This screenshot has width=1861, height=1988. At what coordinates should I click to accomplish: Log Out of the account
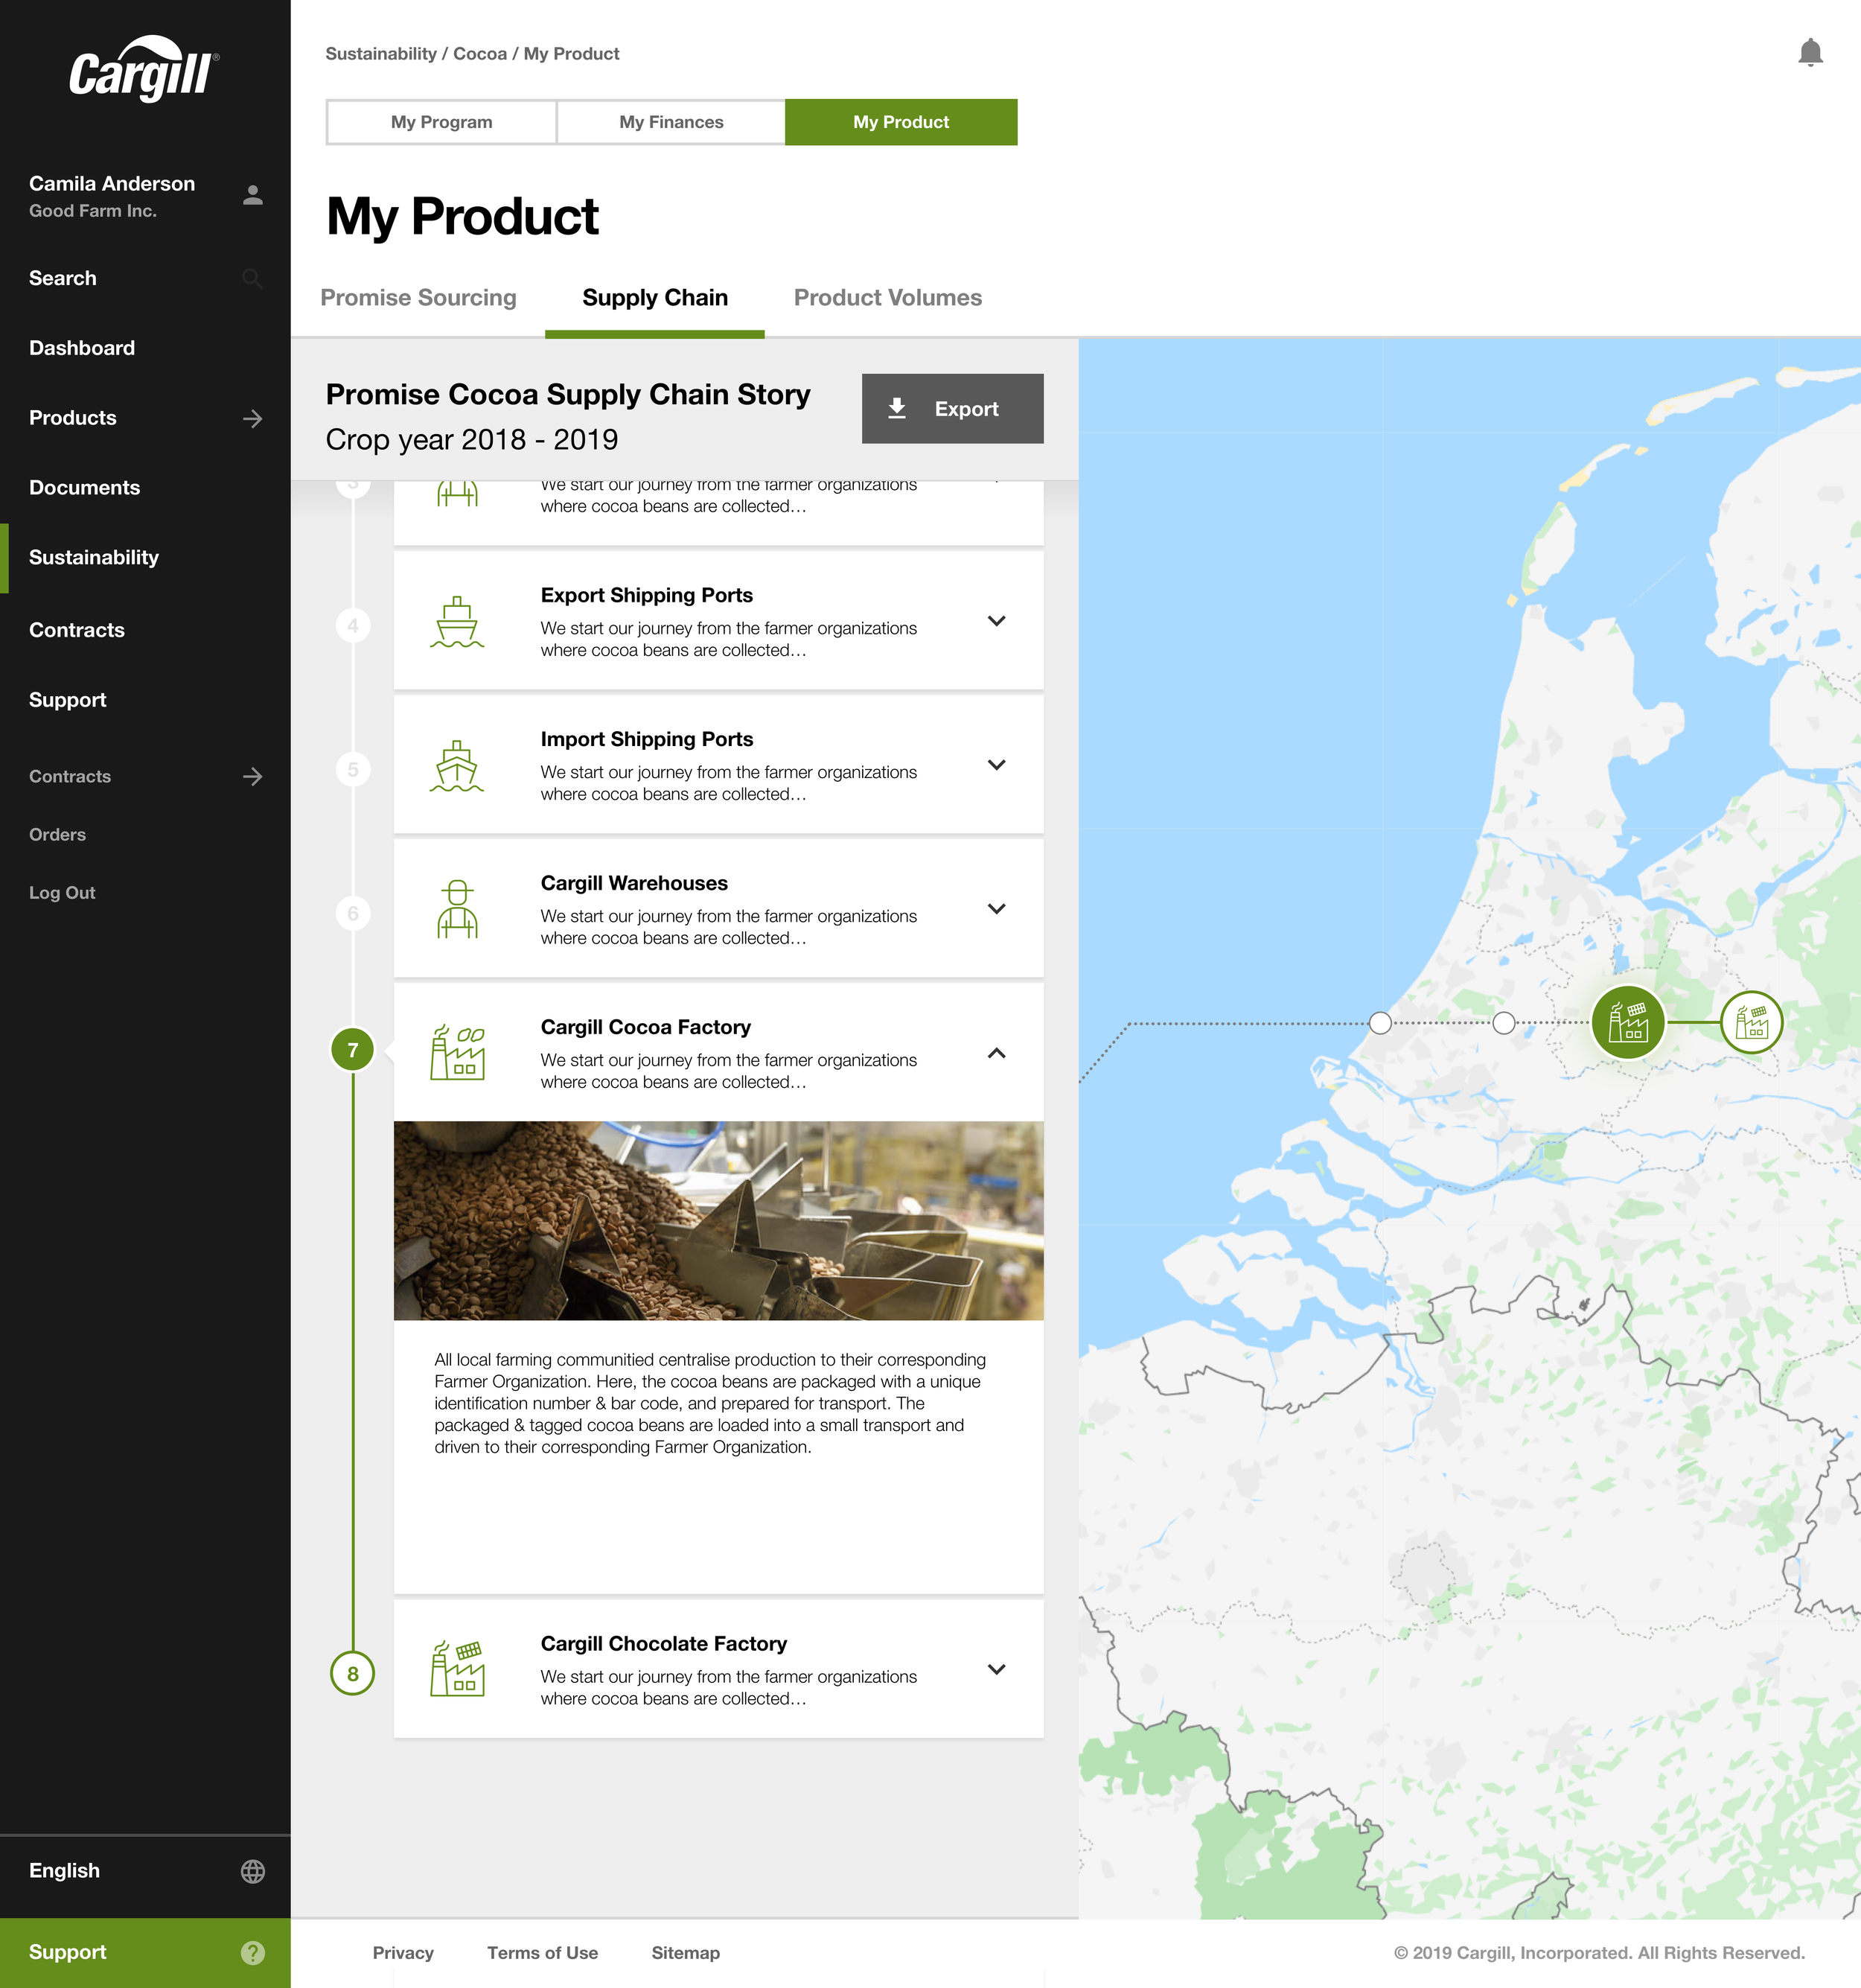[x=62, y=892]
